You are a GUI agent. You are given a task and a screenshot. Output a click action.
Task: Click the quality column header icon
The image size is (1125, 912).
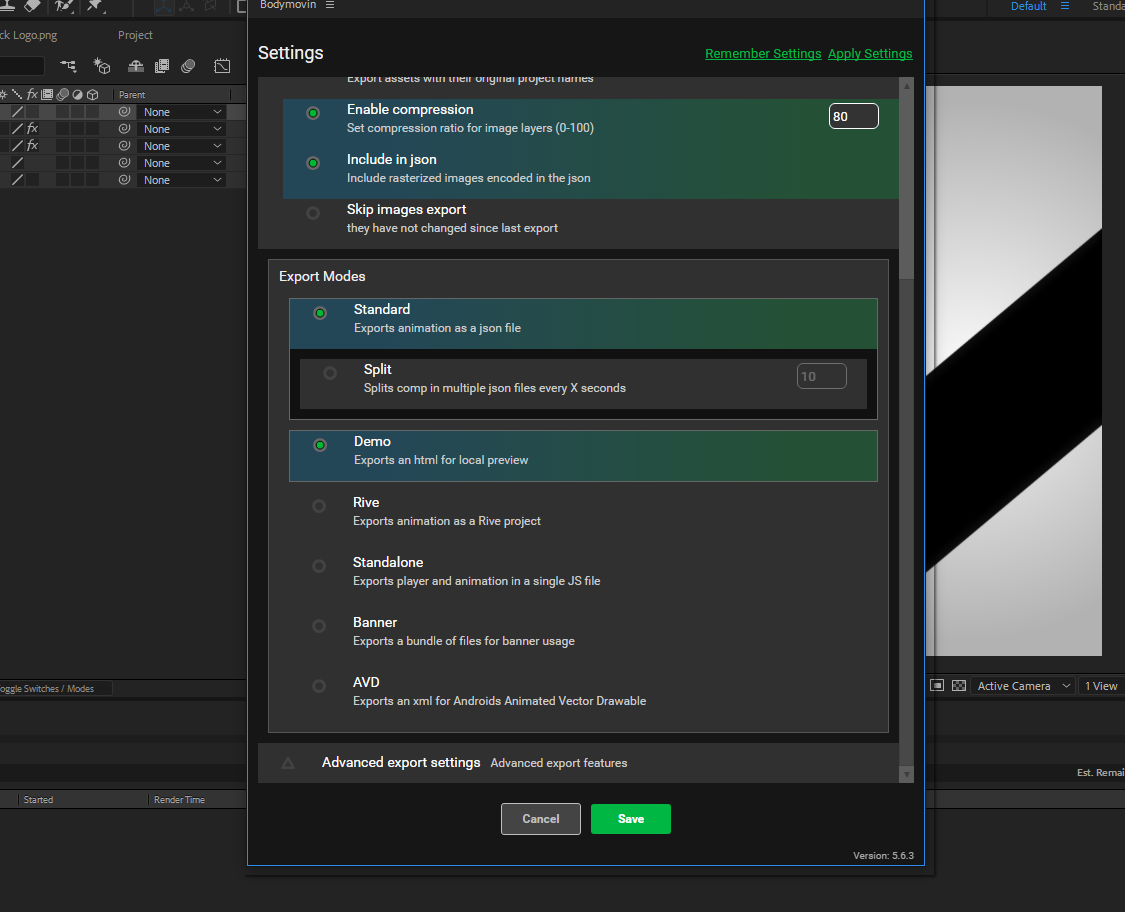(x=17, y=94)
